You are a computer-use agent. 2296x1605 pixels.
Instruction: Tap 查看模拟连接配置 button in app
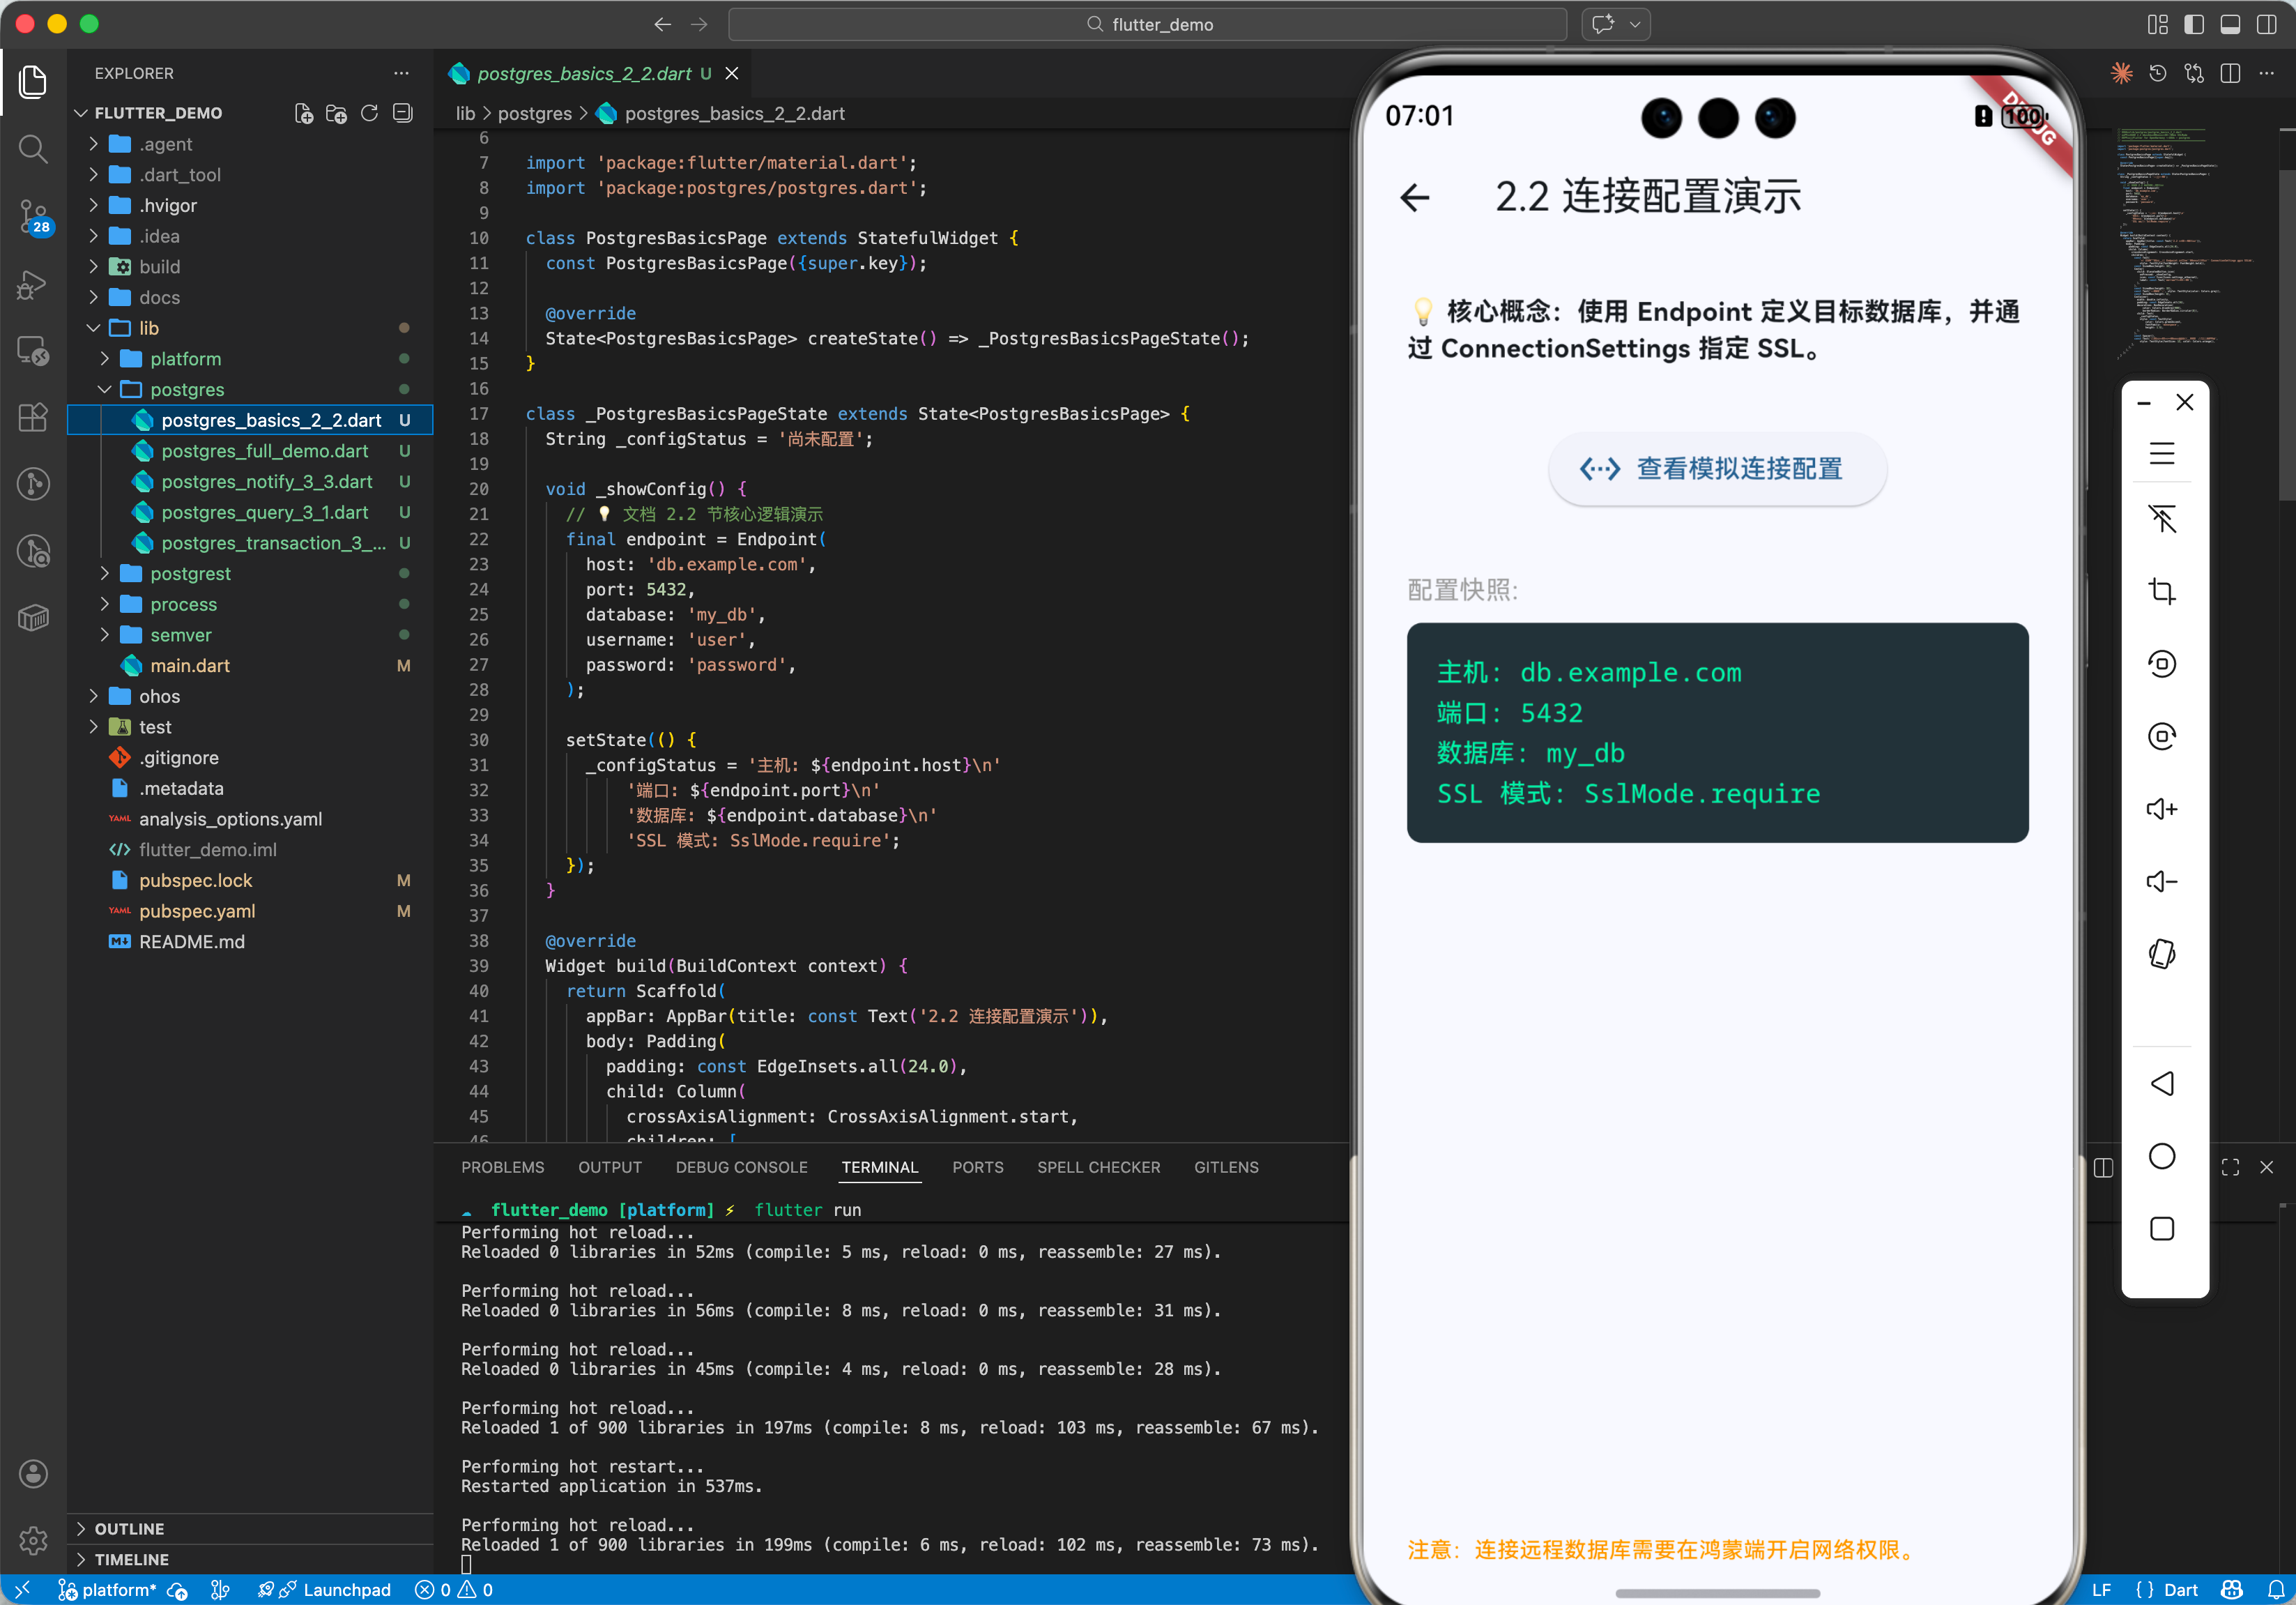click(x=1716, y=469)
